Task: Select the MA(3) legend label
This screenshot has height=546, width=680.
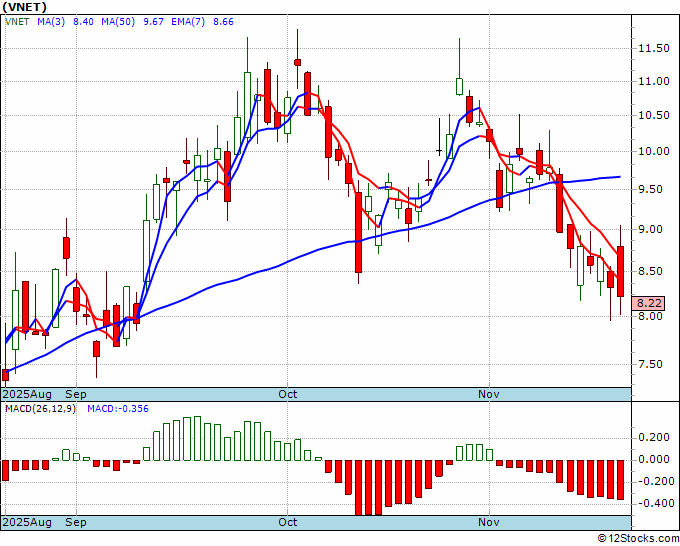Action: (x=51, y=22)
